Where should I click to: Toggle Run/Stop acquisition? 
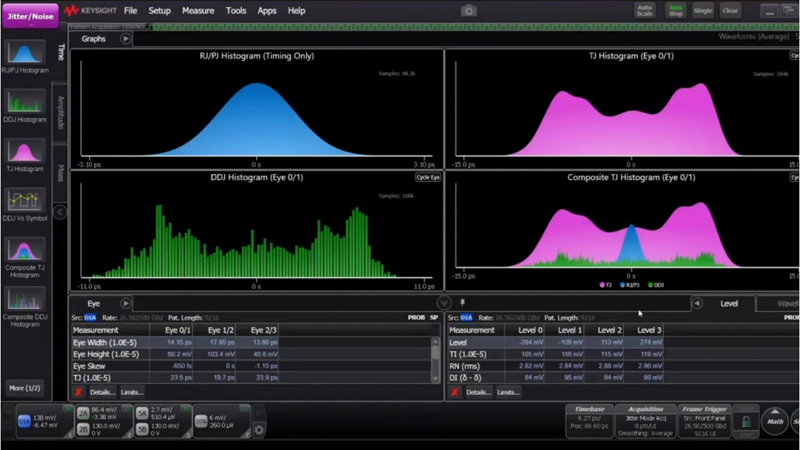tap(676, 11)
